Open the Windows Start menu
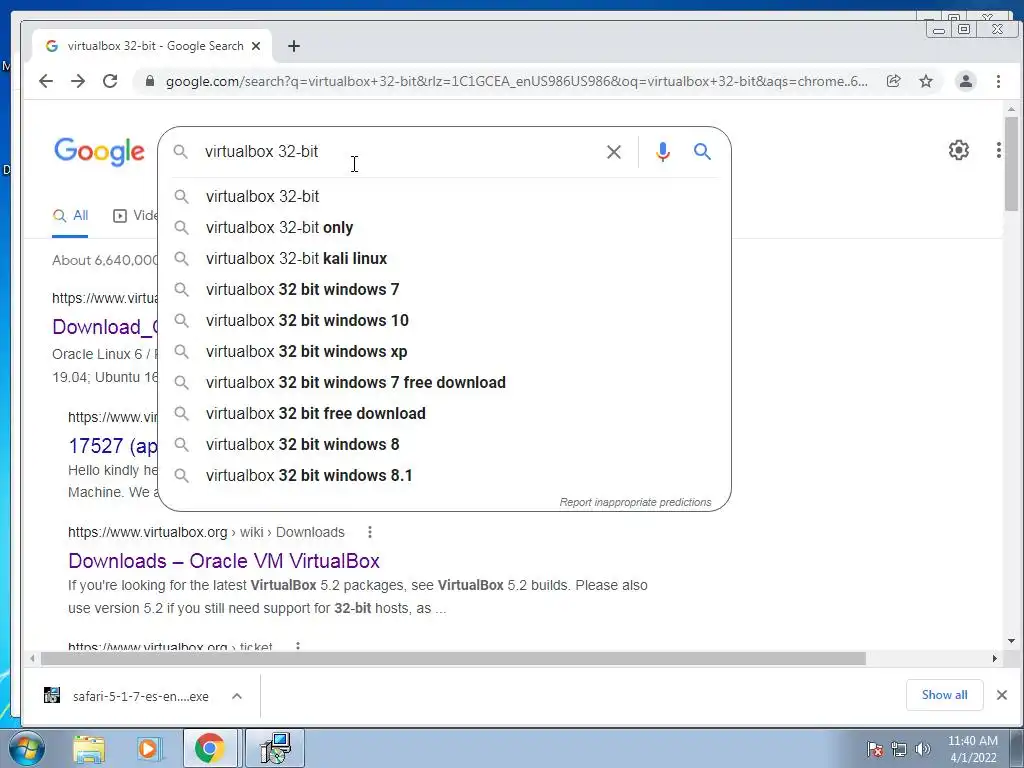This screenshot has height=768, width=1024. coord(26,748)
